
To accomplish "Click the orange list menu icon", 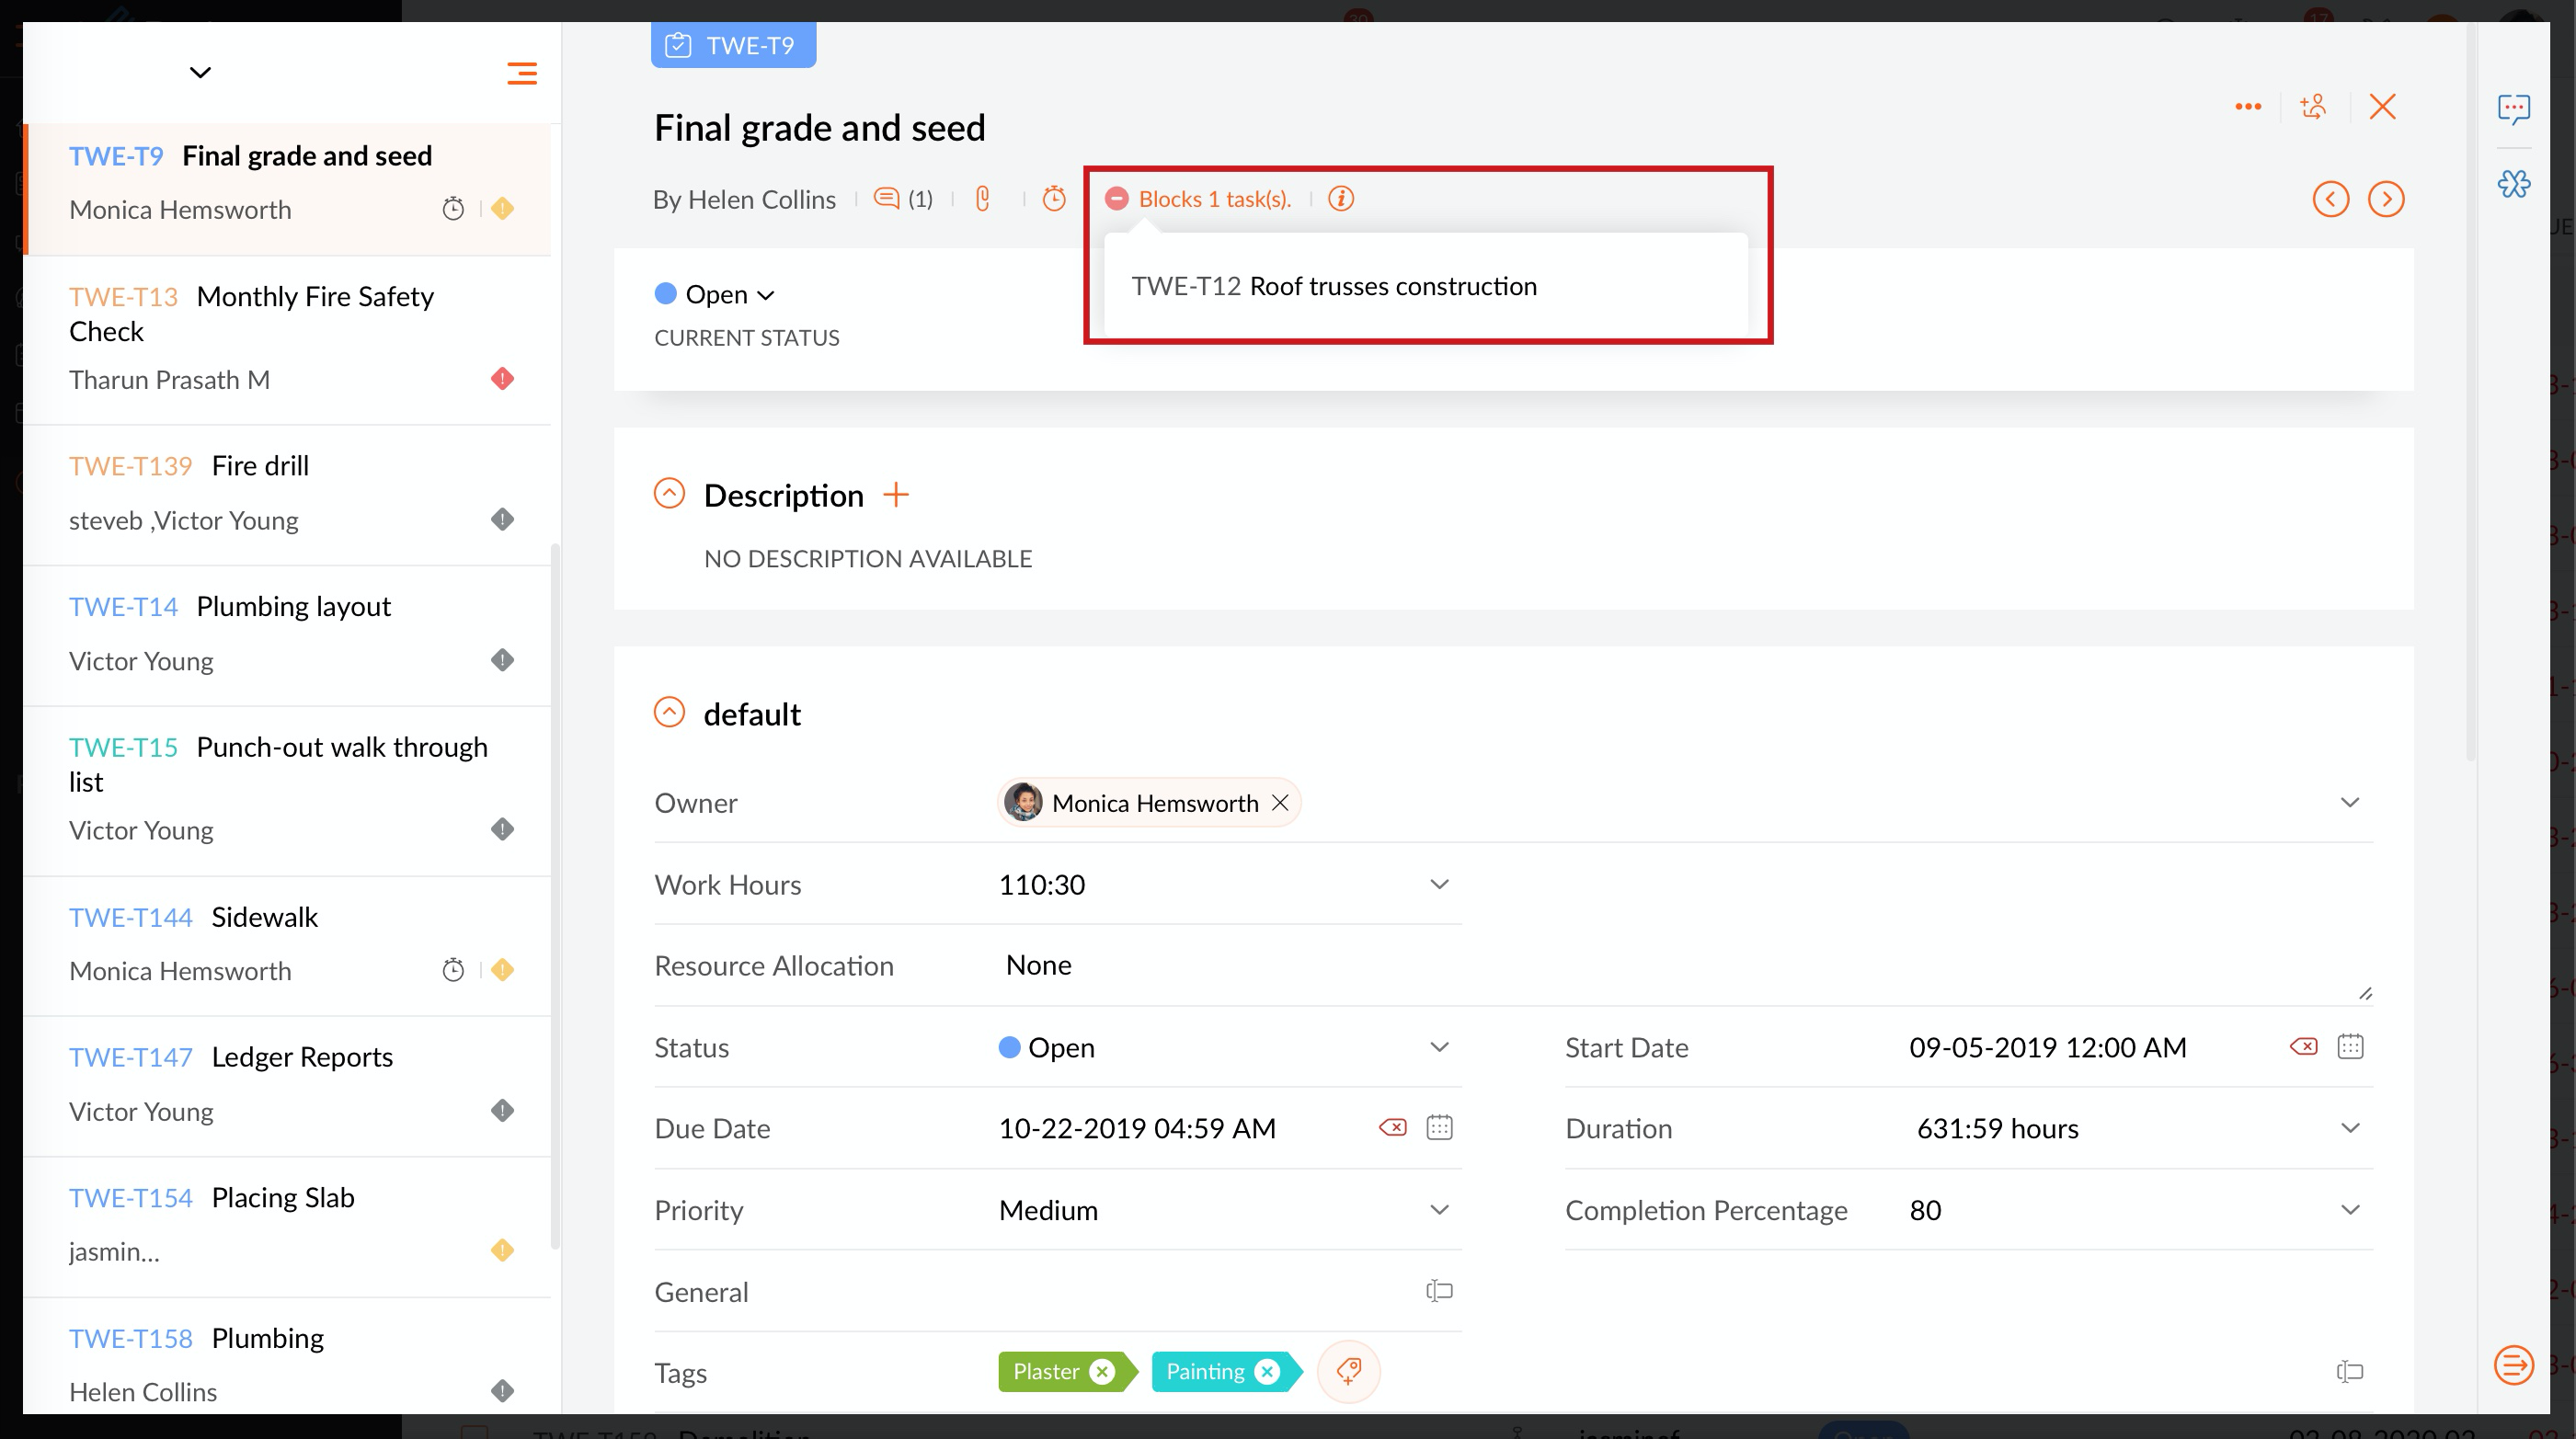I will coord(521,73).
